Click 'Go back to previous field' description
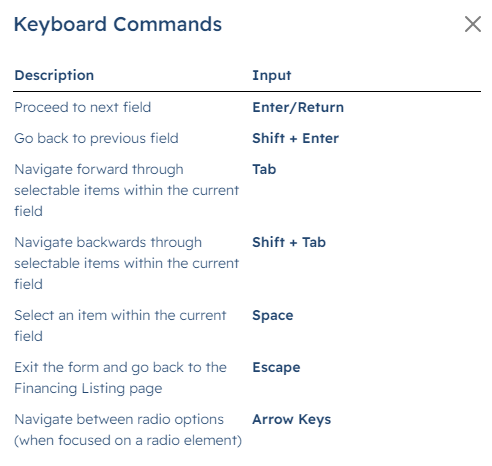492x466 pixels. click(x=96, y=138)
